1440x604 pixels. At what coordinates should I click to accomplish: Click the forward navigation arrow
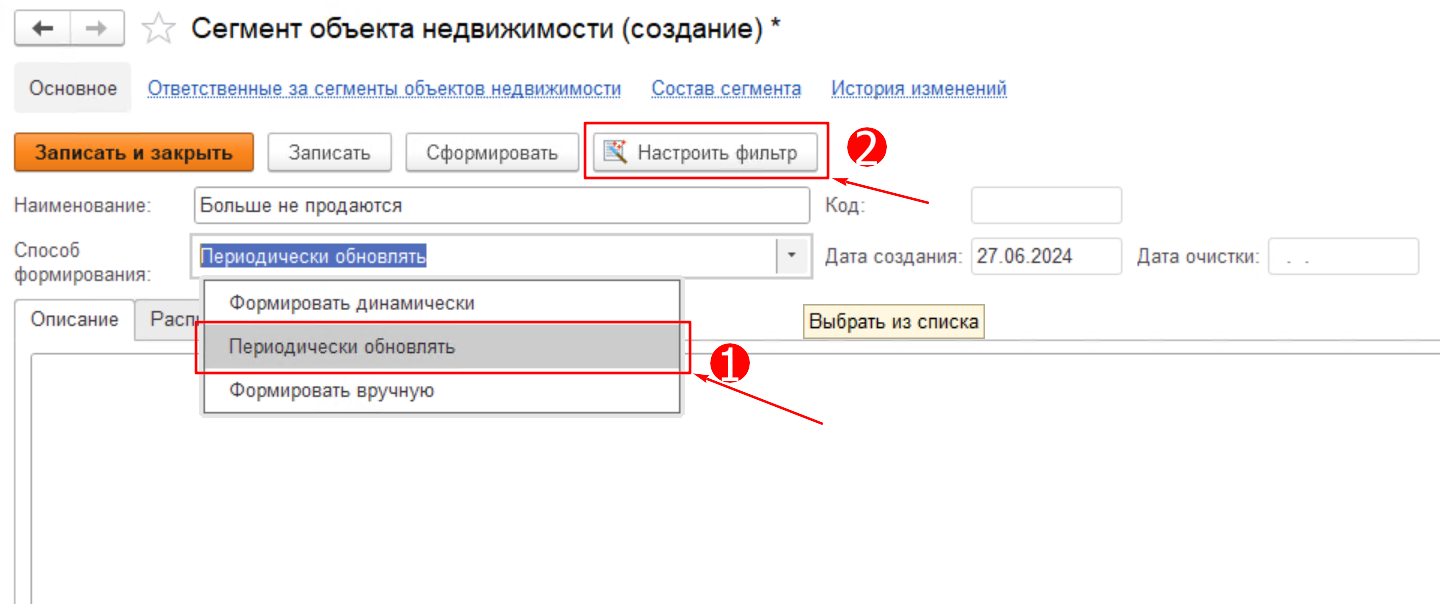pos(97,29)
